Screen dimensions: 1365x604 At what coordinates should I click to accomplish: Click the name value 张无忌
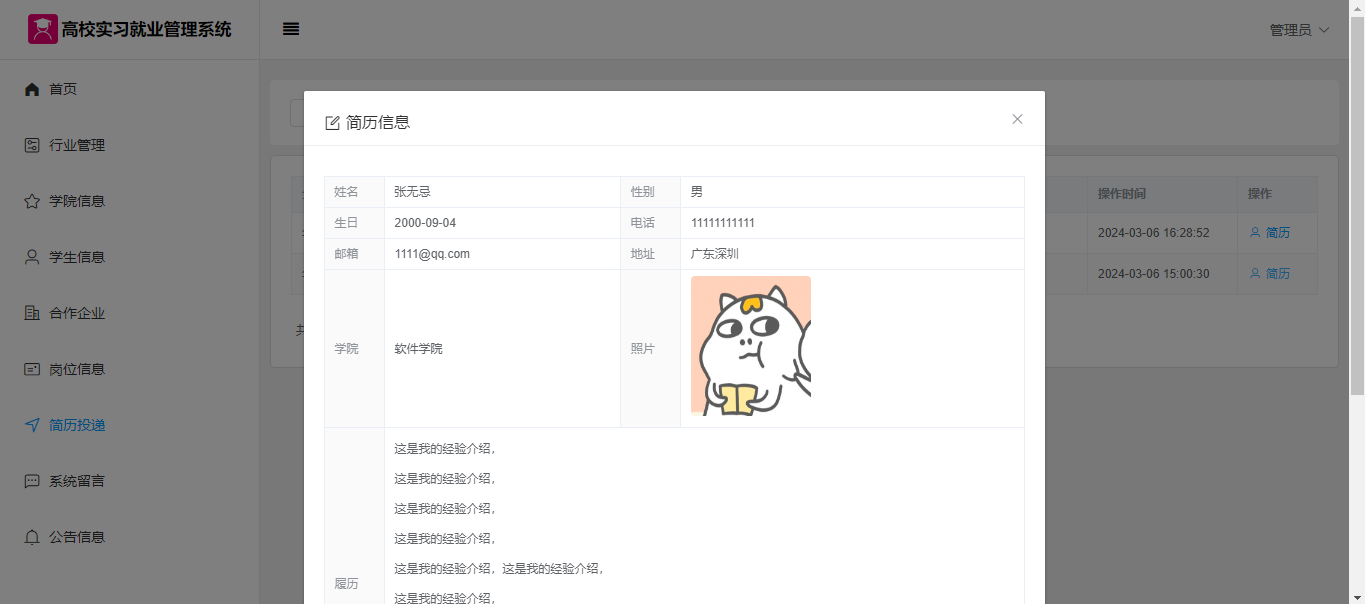click(x=412, y=192)
